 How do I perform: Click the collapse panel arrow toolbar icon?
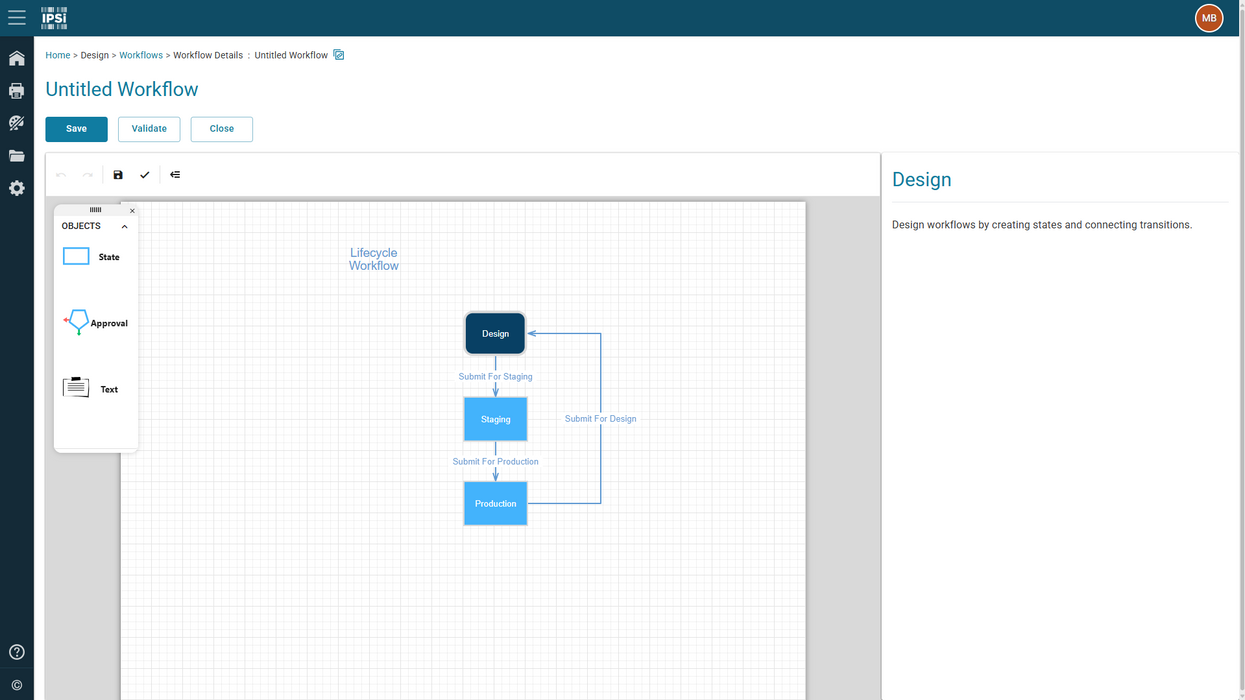pos(175,175)
